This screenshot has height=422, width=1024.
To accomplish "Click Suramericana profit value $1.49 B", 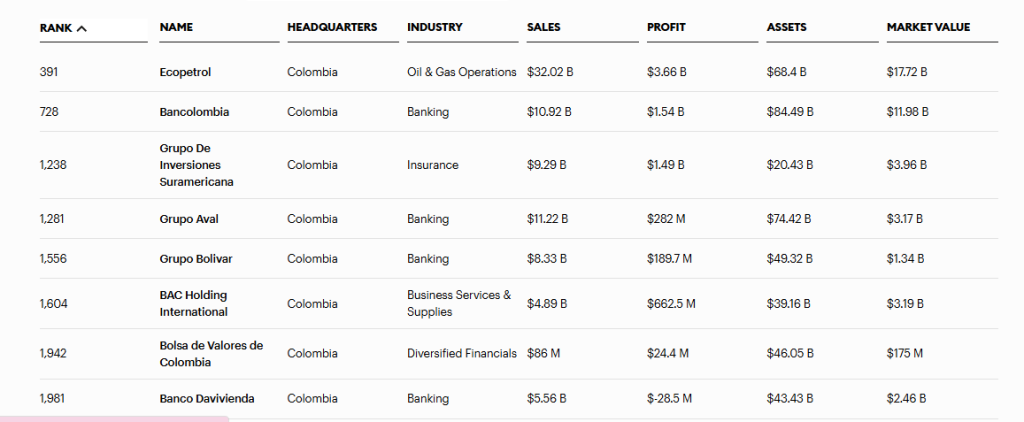I will 666,165.
